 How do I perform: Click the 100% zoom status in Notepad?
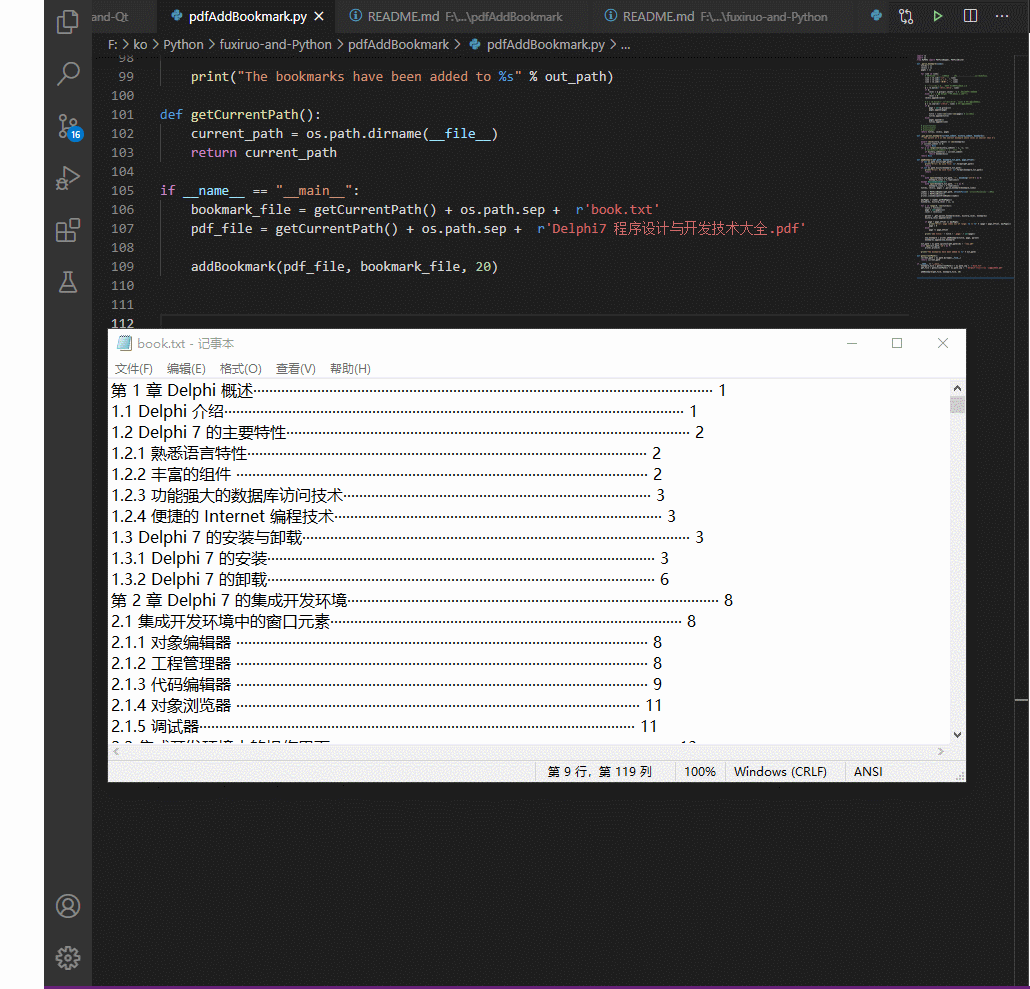pos(700,771)
